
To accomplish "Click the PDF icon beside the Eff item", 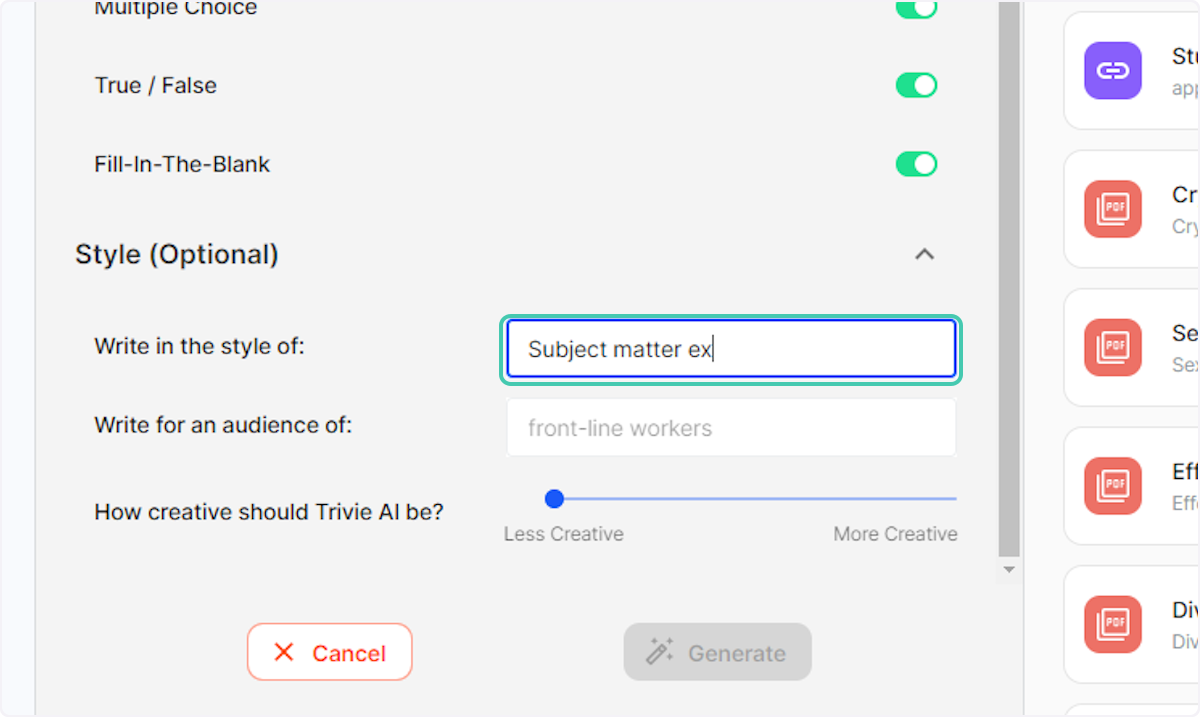I will pyautogui.click(x=1112, y=486).
